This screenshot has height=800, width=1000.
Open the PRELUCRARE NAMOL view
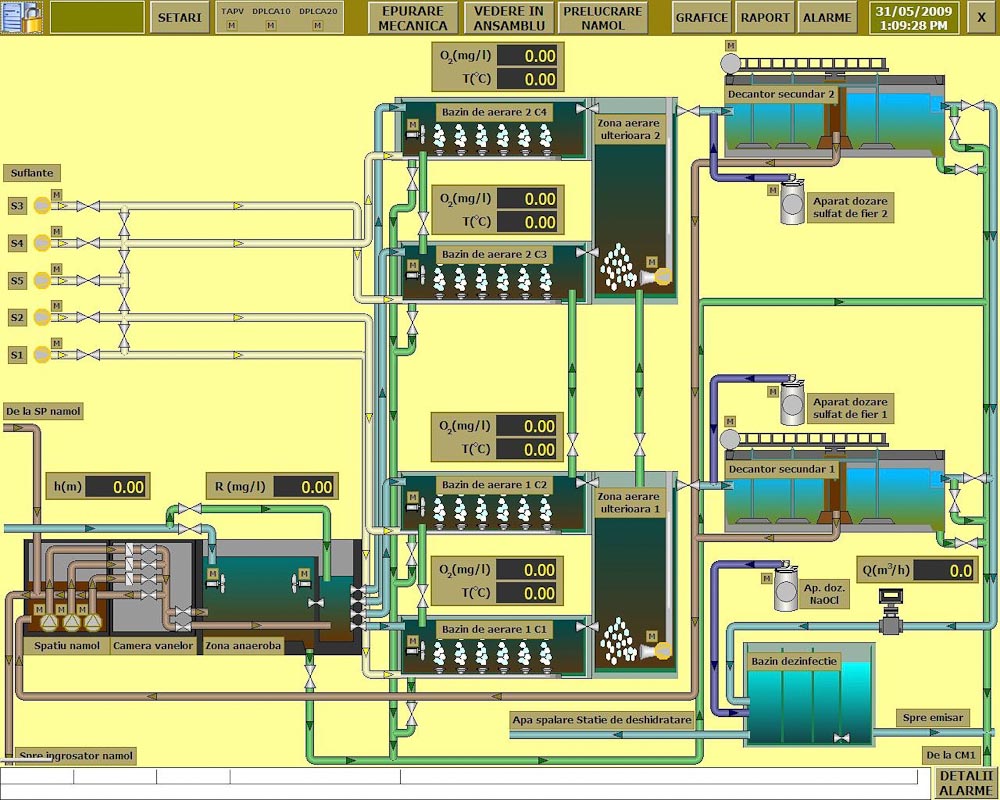(x=602, y=17)
